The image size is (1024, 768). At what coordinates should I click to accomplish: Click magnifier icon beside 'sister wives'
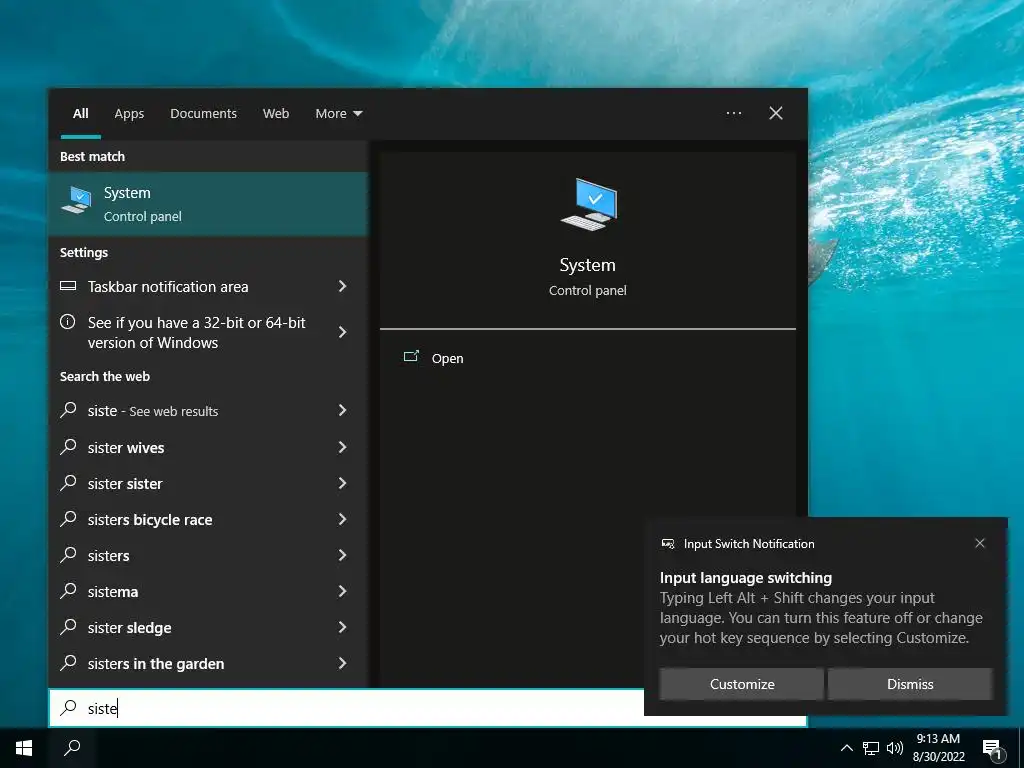[68, 447]
